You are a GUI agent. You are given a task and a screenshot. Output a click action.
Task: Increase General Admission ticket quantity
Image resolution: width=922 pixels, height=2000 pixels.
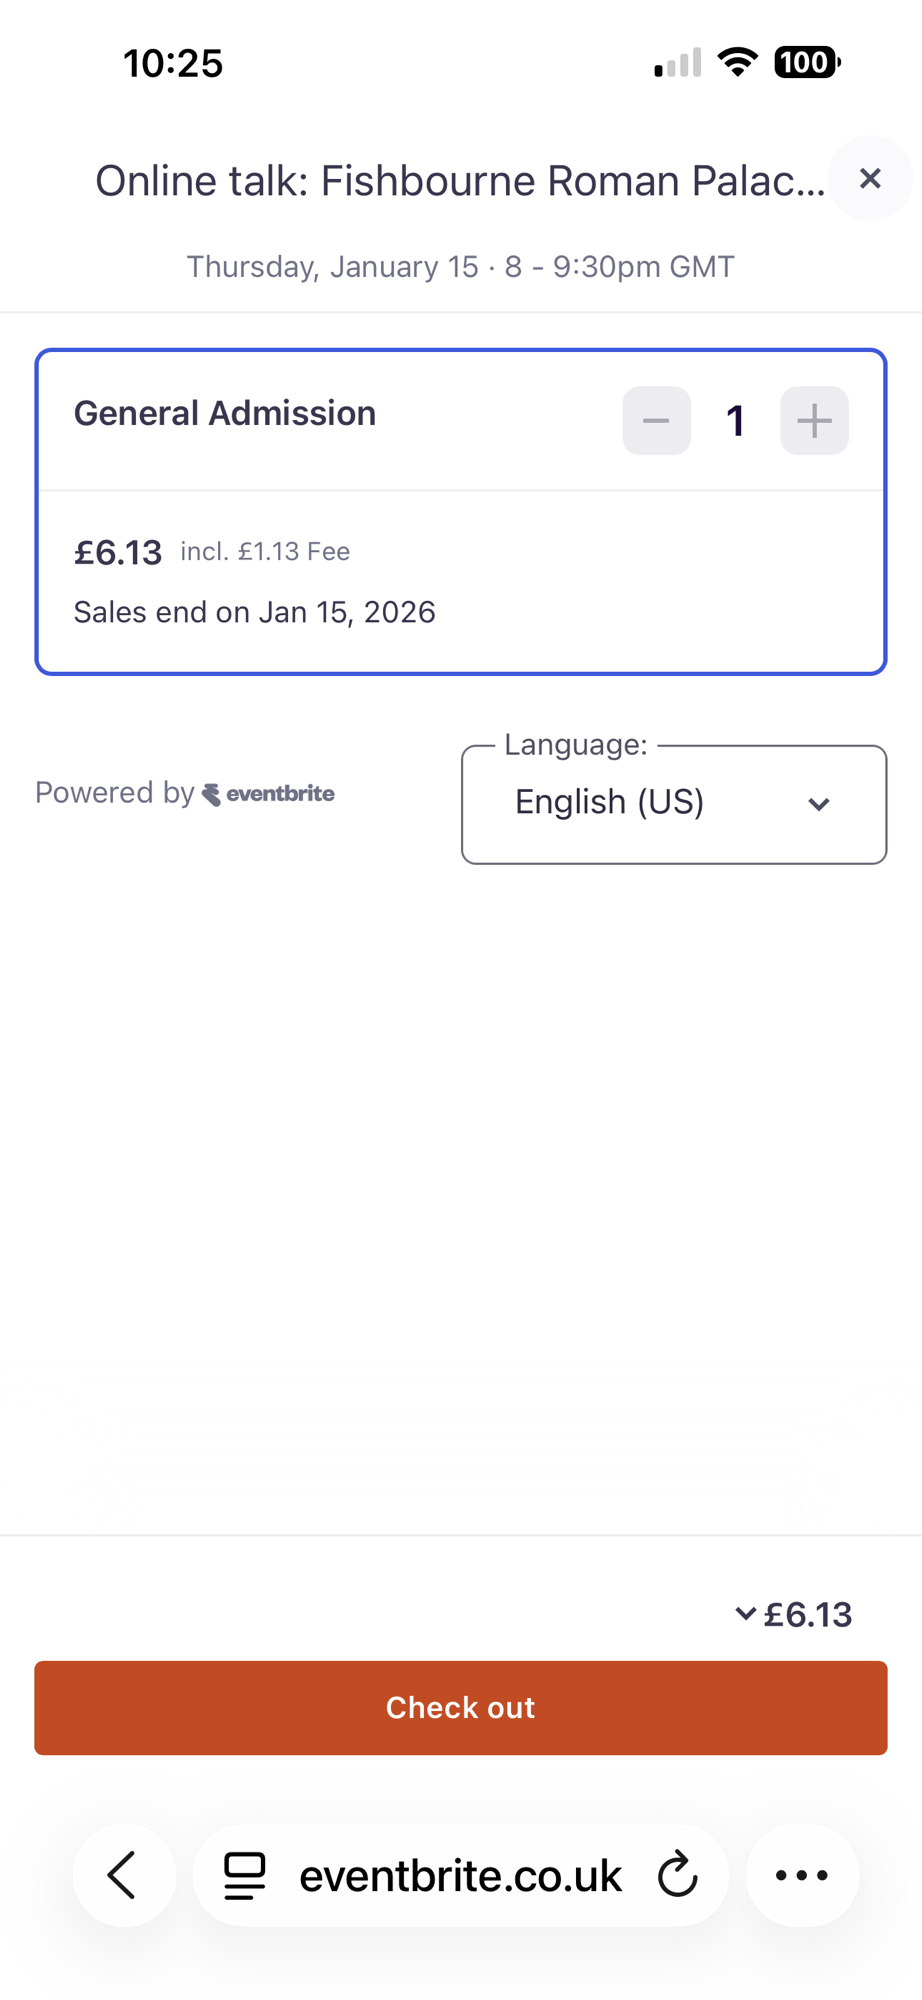point(814,421)
